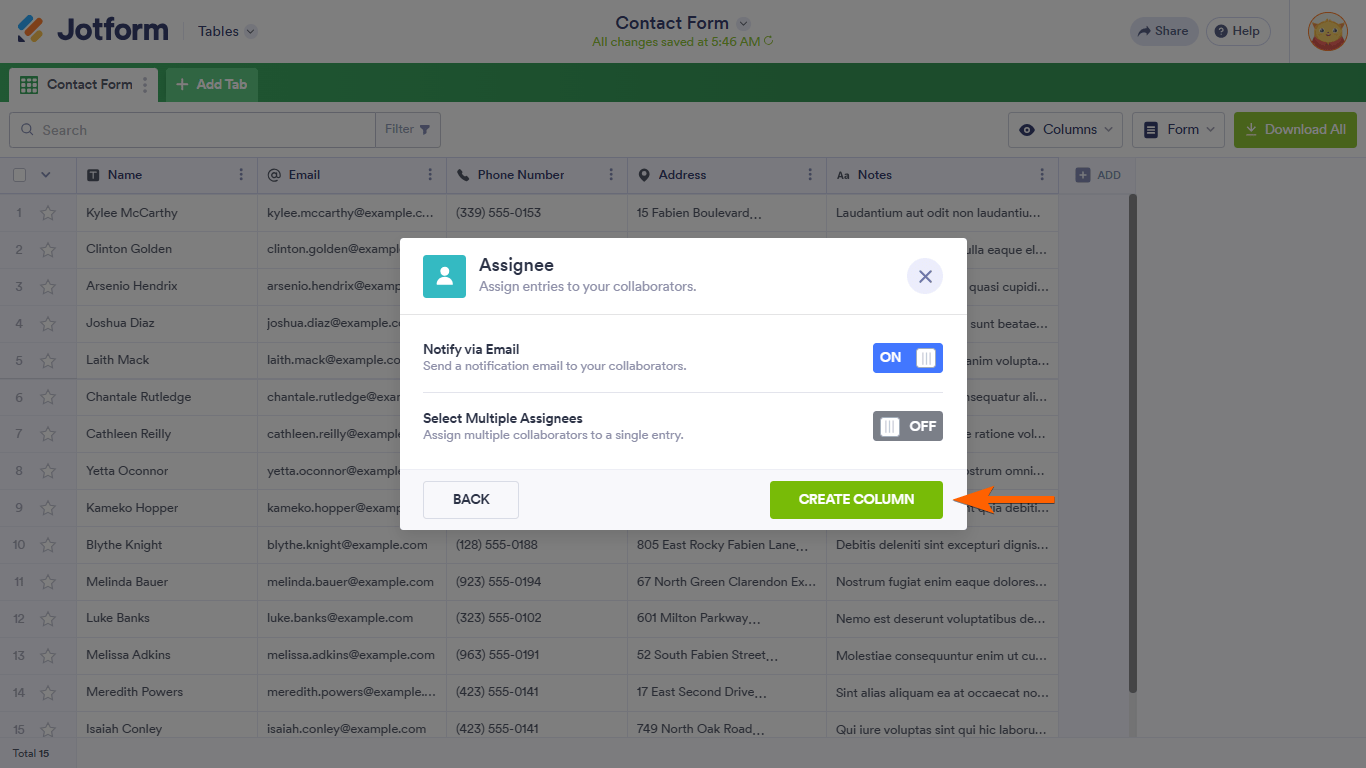This screenshot has width=1366, height=768.
Task: Enable Select Multiple Assignees toggle
Action: [x=908, y=426]
